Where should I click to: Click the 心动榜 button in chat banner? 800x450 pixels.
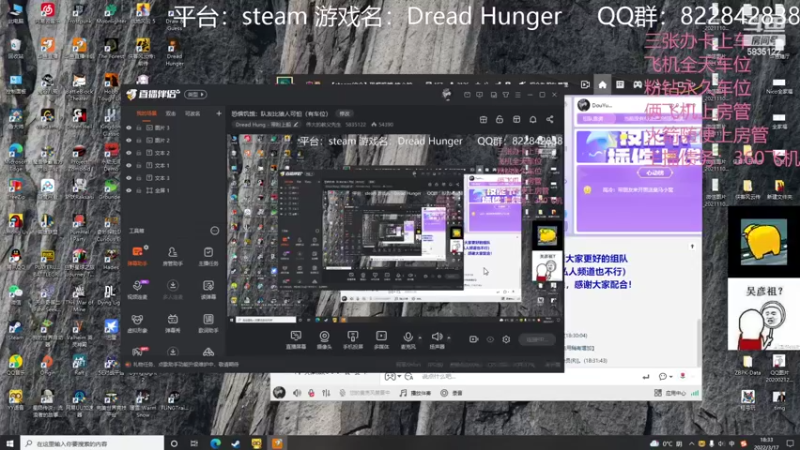click(x=655, y=172)
